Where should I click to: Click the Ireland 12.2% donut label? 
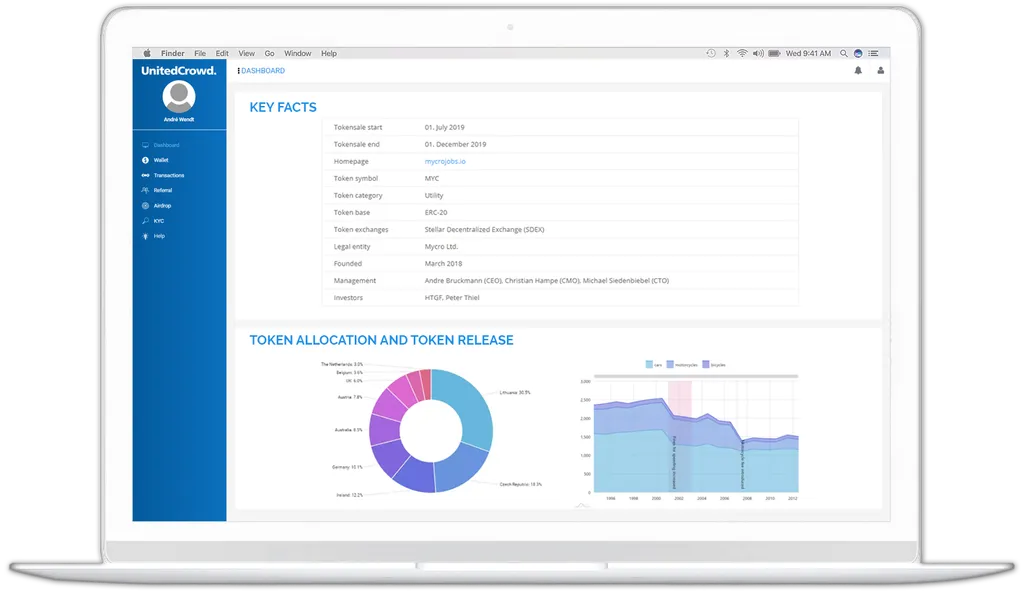coord(349,495)
